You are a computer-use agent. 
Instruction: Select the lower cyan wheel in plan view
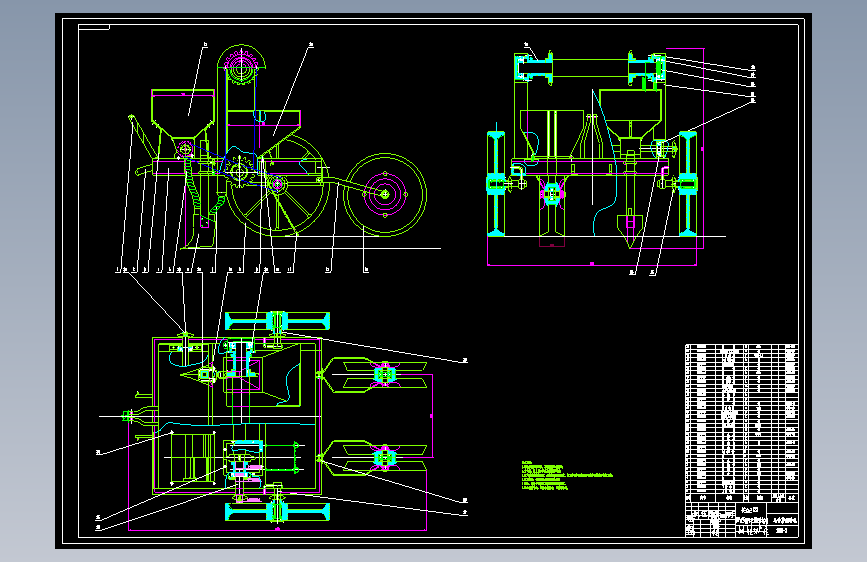[277, 512]
